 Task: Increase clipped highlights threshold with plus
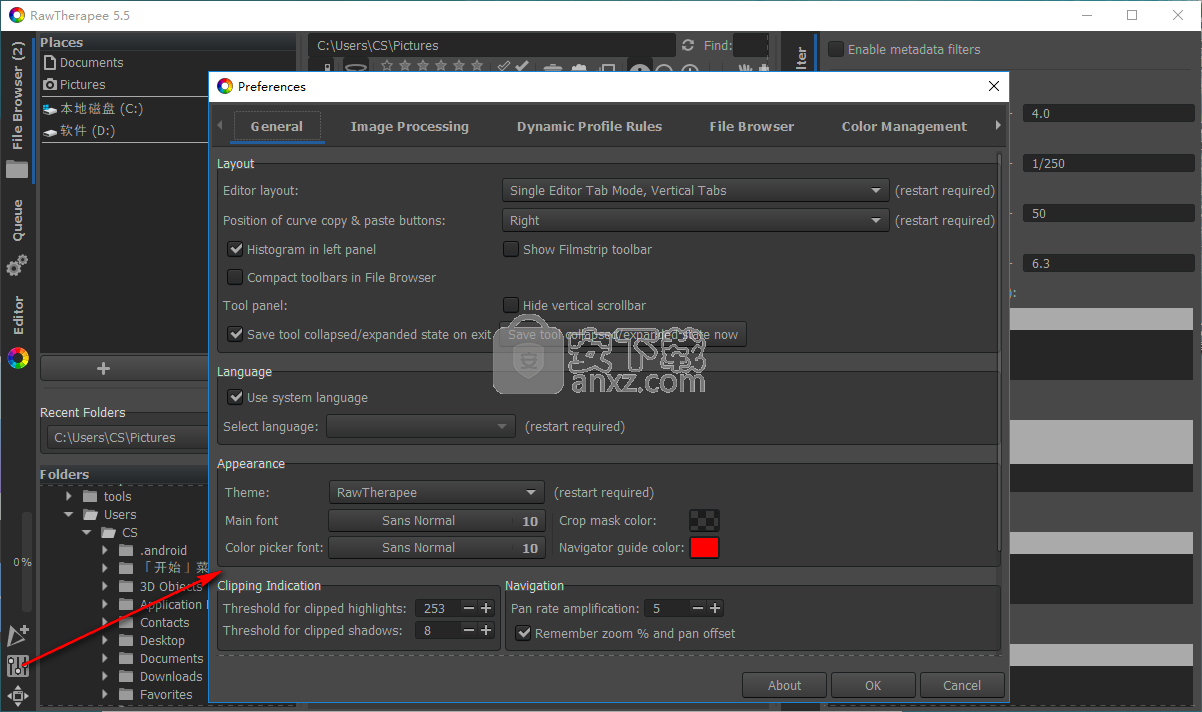(x=486, y=608)
